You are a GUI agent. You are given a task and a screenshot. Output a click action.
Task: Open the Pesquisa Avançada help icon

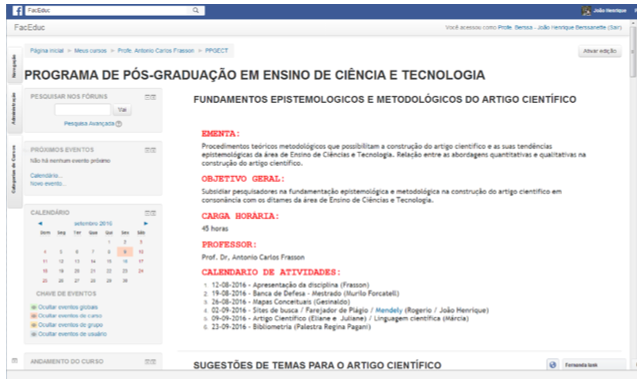pos(119,124)
